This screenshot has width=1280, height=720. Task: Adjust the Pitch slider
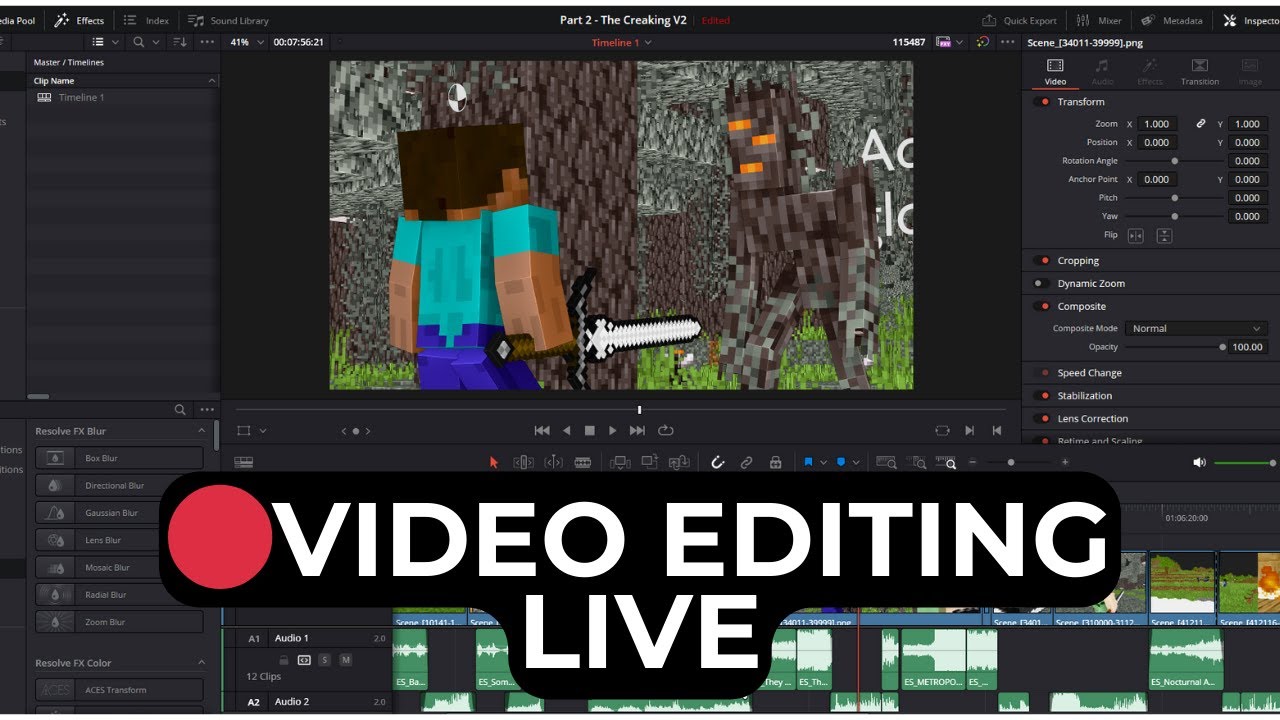coord(1175,198)
